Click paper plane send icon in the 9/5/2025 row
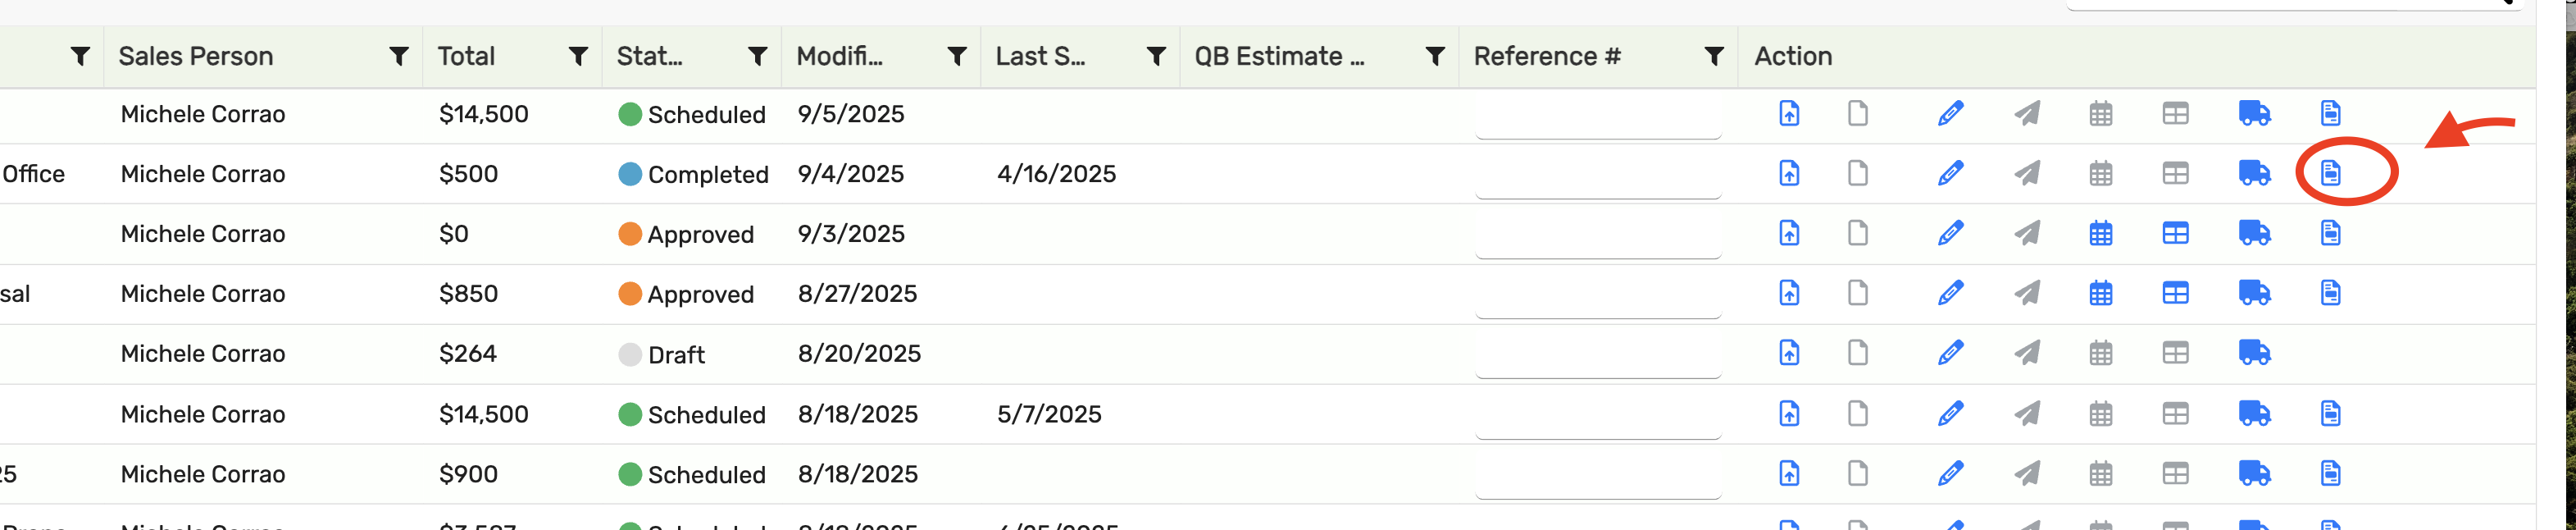 tap(2027, 114)
